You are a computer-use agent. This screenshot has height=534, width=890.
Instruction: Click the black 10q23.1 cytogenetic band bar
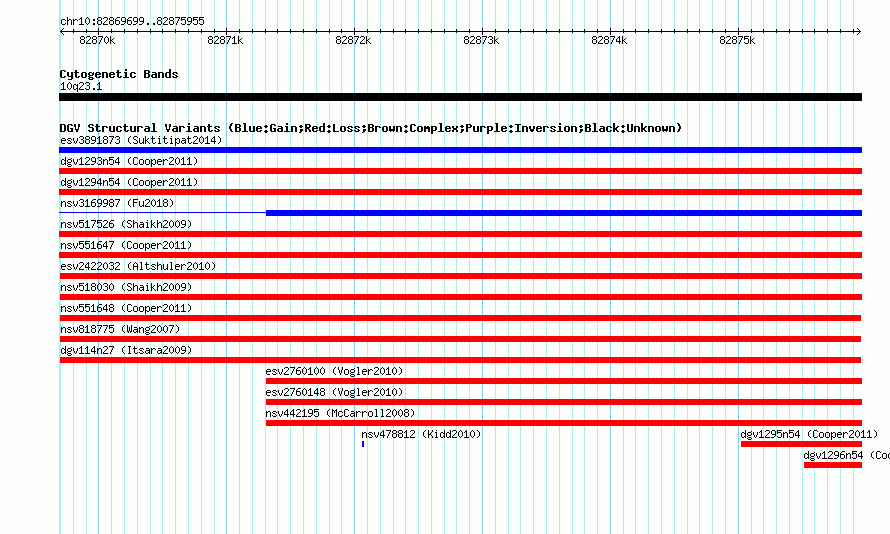(x=460, y=97)
